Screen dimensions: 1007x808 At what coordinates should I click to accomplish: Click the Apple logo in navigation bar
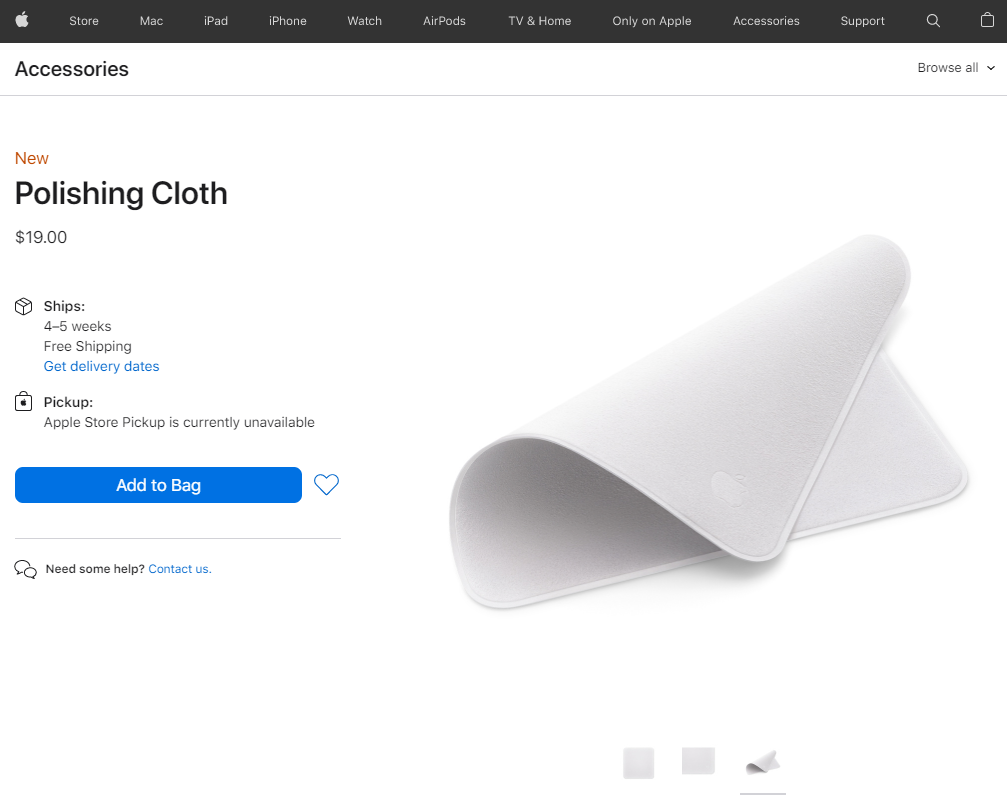tap(22, 20)
